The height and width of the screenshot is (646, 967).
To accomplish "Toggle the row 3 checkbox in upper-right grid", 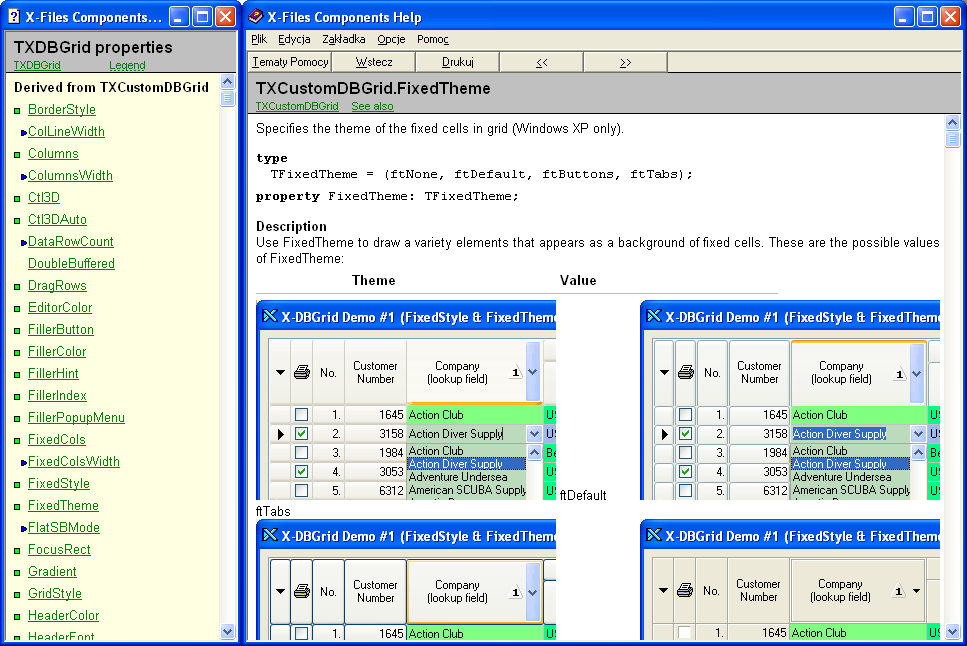I will [685, 453].
